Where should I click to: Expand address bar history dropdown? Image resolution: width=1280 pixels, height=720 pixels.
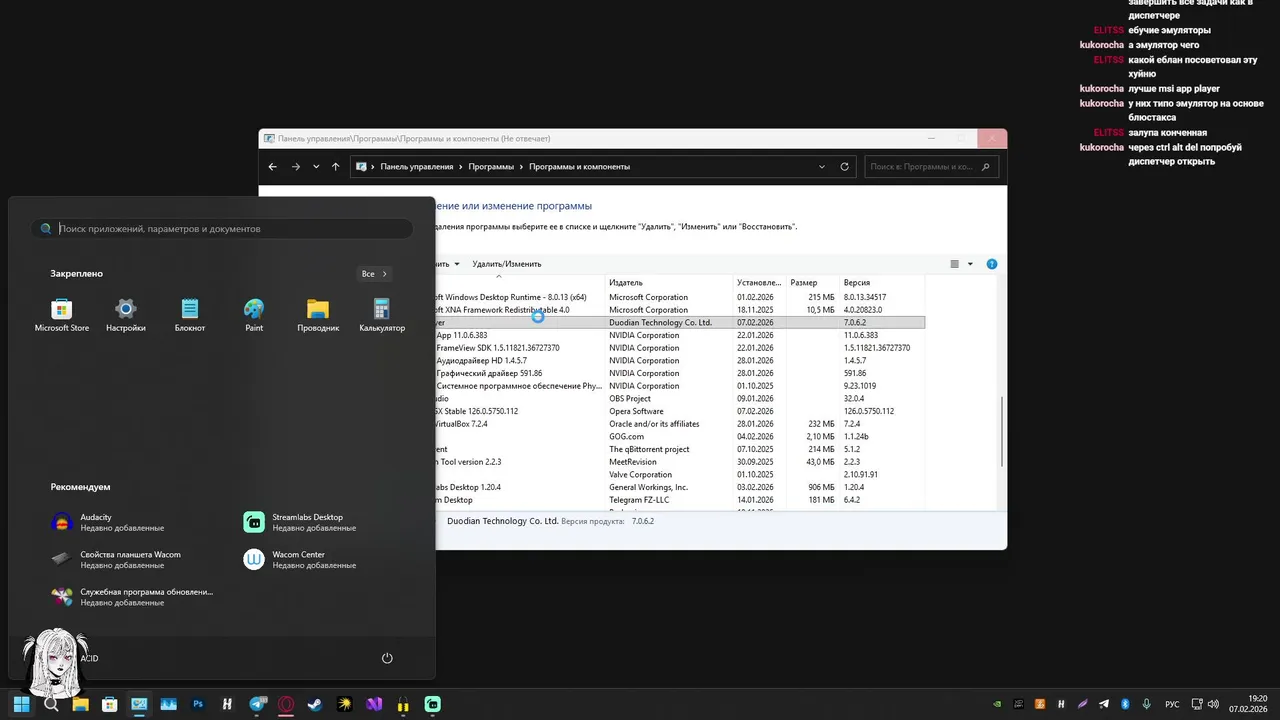[822, 167]
